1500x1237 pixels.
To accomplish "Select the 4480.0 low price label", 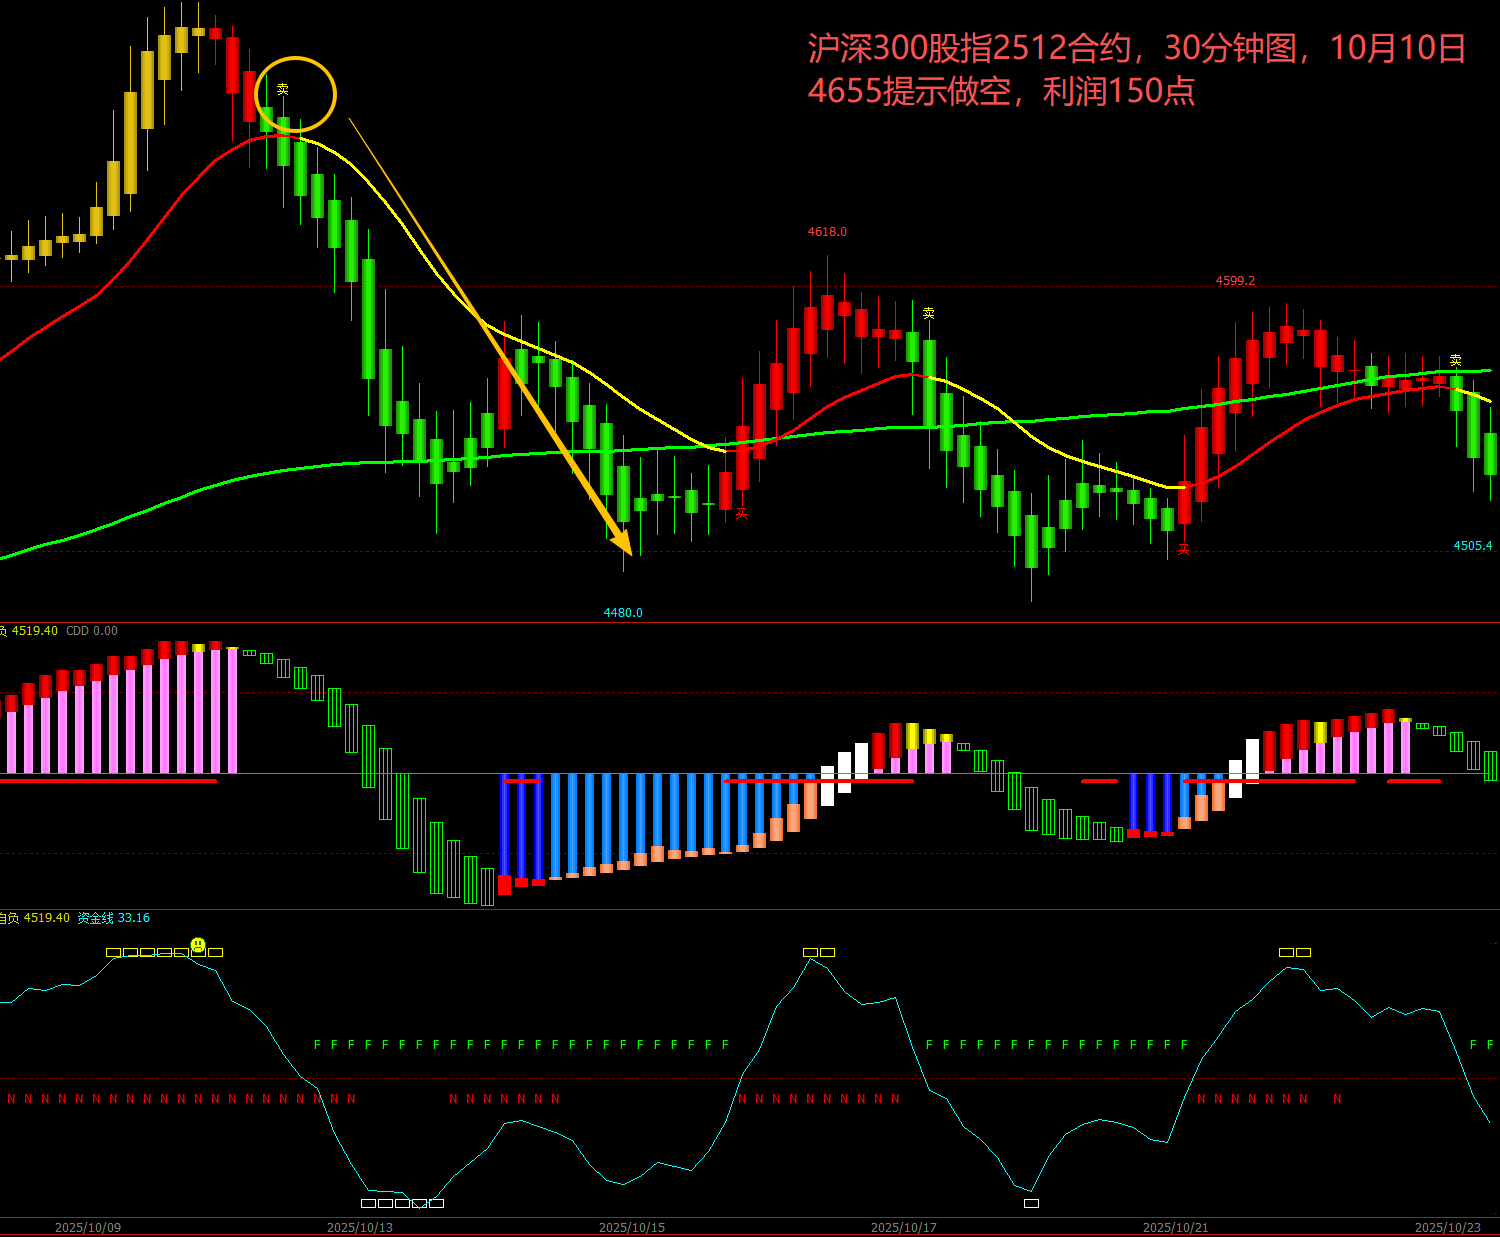I will pos(623,613).
